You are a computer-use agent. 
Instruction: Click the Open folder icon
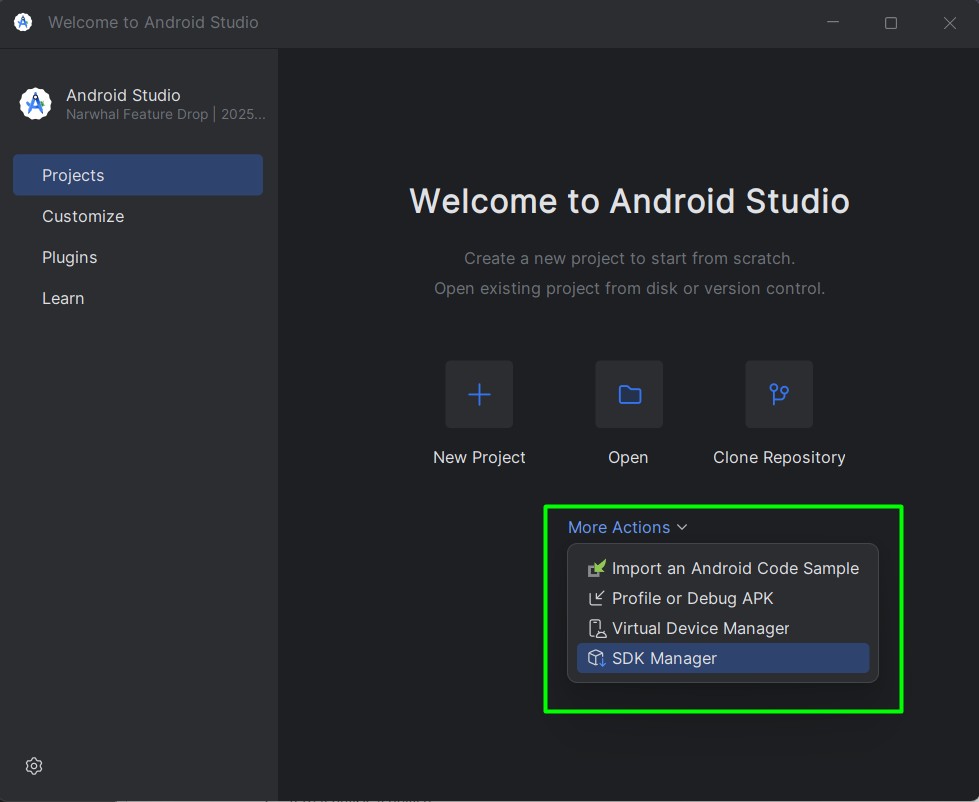(x=629, y=395)
